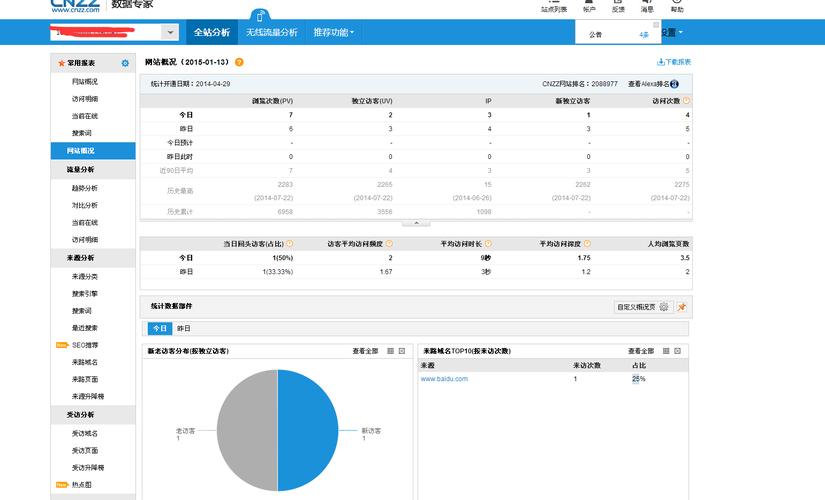Close the 来路域名TOP10 panel with its box icon

(x=677, y=351)
